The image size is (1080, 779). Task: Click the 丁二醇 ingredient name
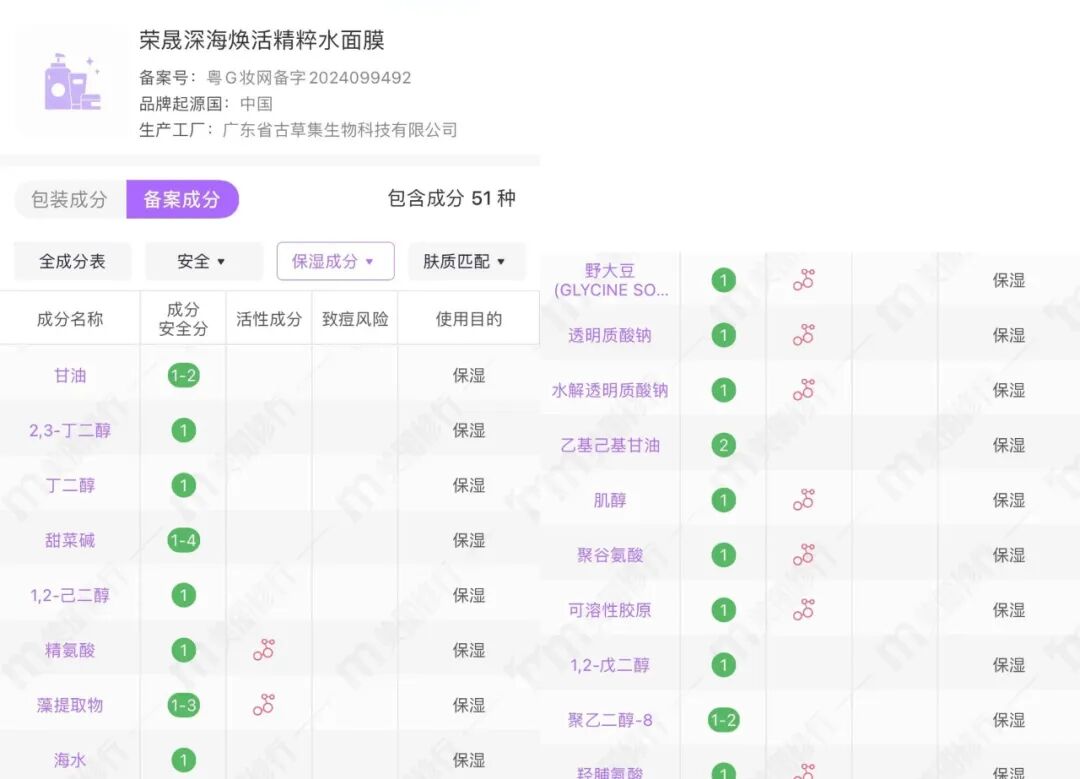pos(70,486)
